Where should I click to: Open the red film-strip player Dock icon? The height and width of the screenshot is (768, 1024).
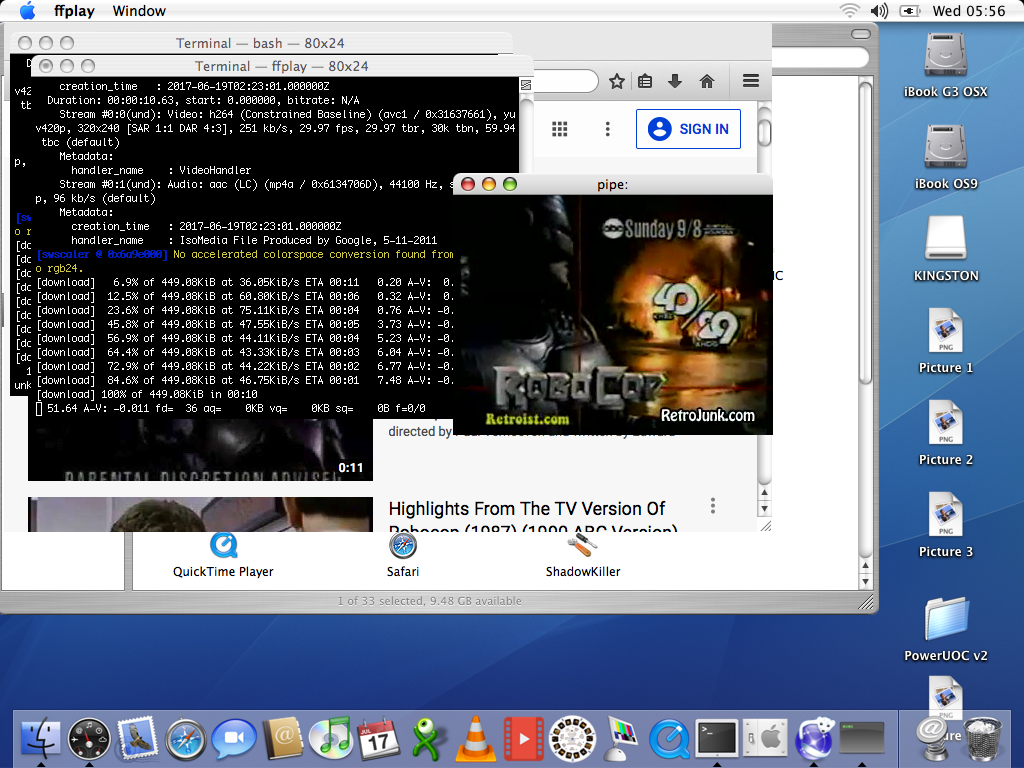523,739
